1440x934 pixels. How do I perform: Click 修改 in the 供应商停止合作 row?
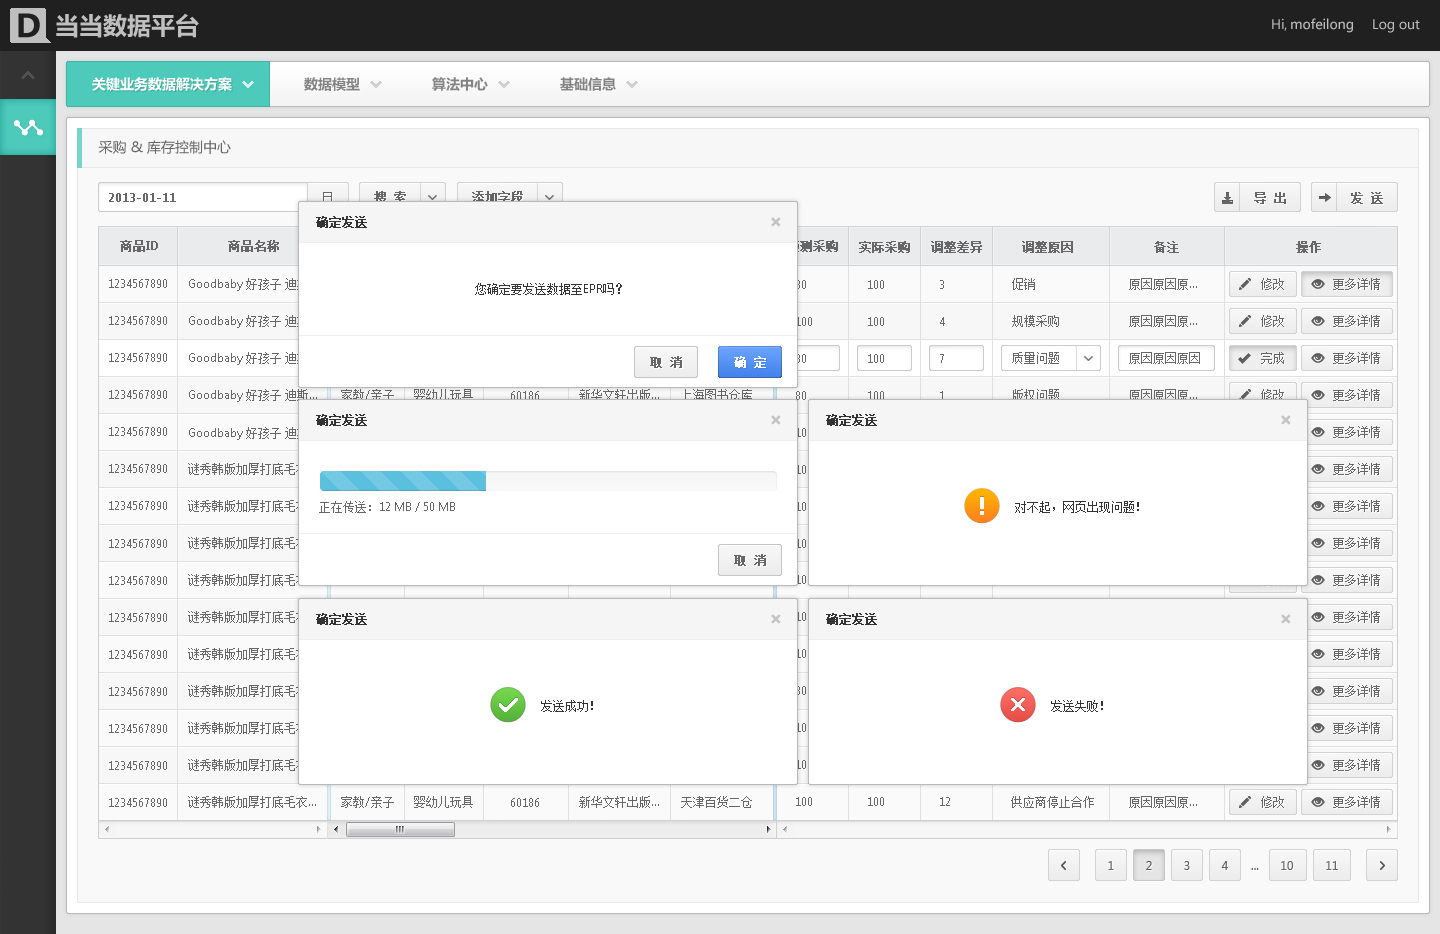tap(1263, 802)
